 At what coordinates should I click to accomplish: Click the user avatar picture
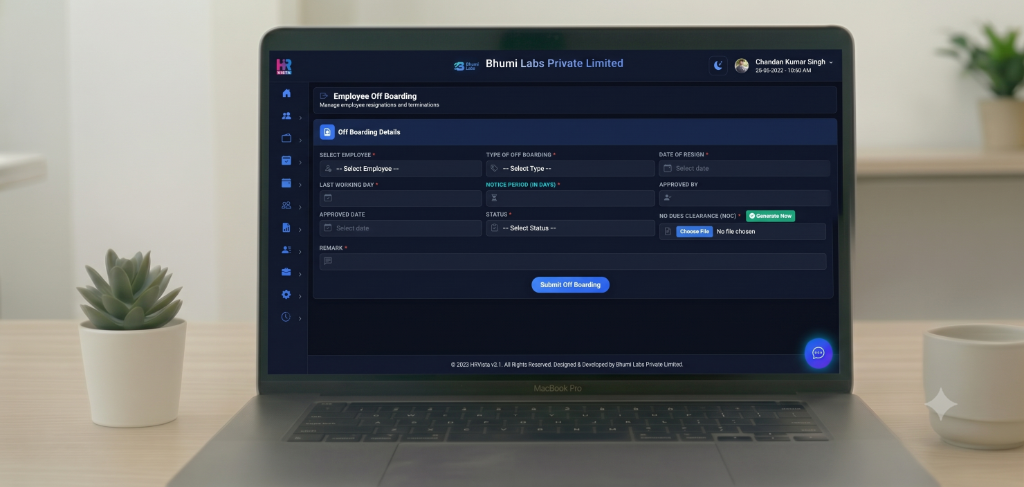pyautogui.click(x=741, y=65)
